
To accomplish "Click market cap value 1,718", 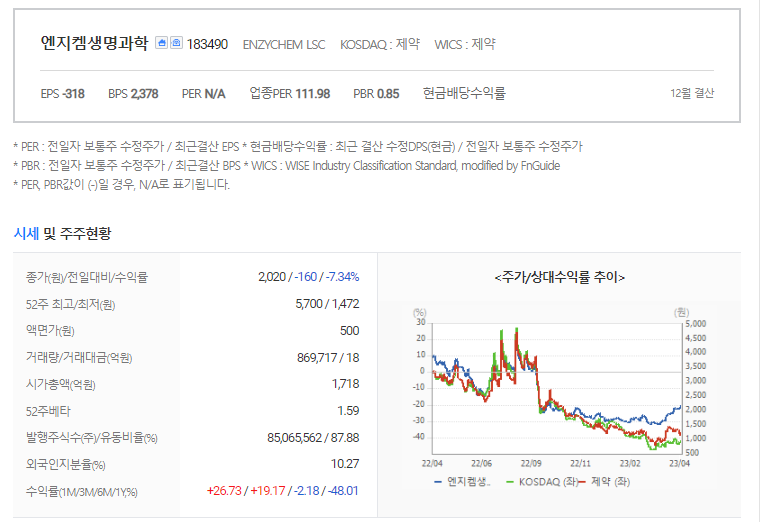I will click(346, 384).
